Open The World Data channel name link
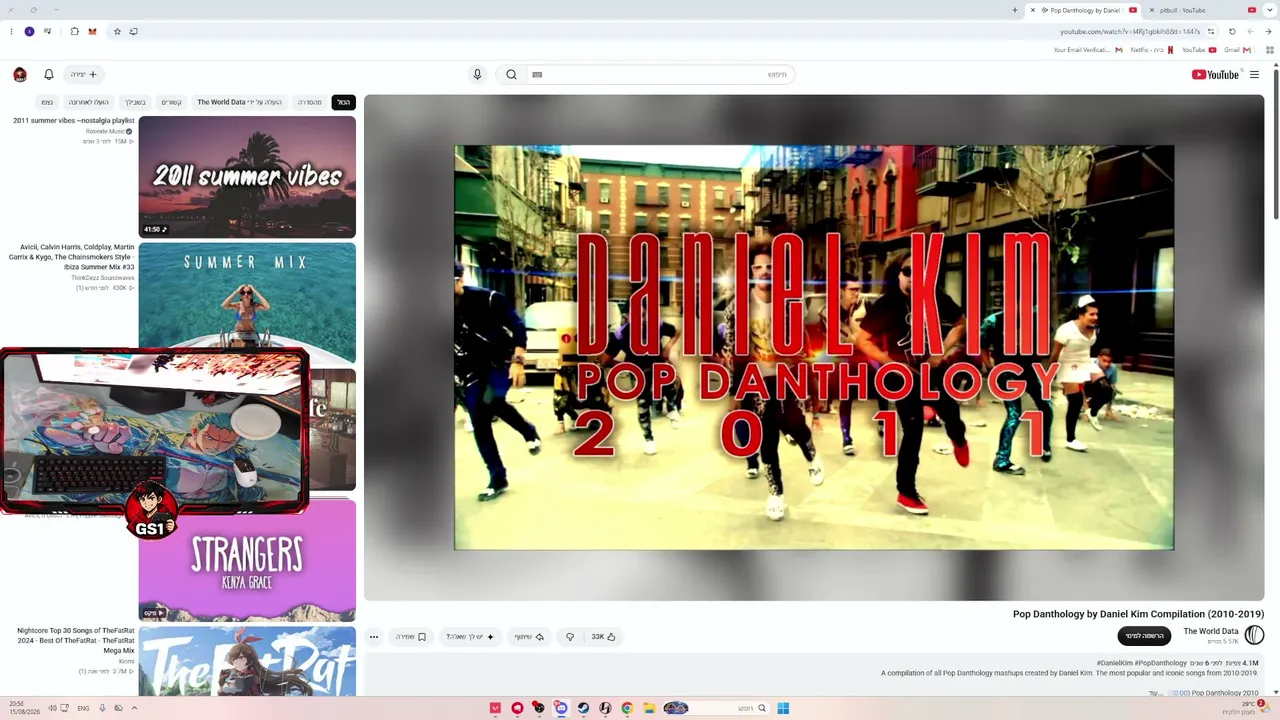1280x720 pixels. pos(1210,631)
